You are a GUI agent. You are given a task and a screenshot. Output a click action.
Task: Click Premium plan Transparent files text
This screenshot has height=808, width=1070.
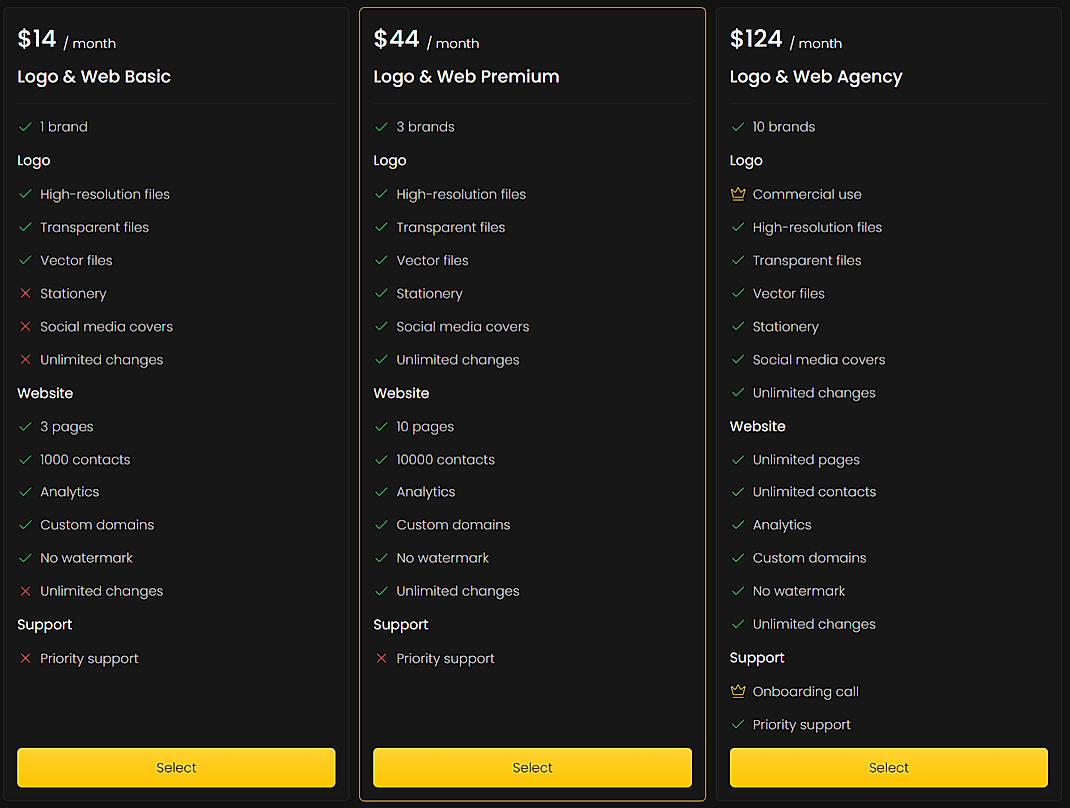coord(450,228)
